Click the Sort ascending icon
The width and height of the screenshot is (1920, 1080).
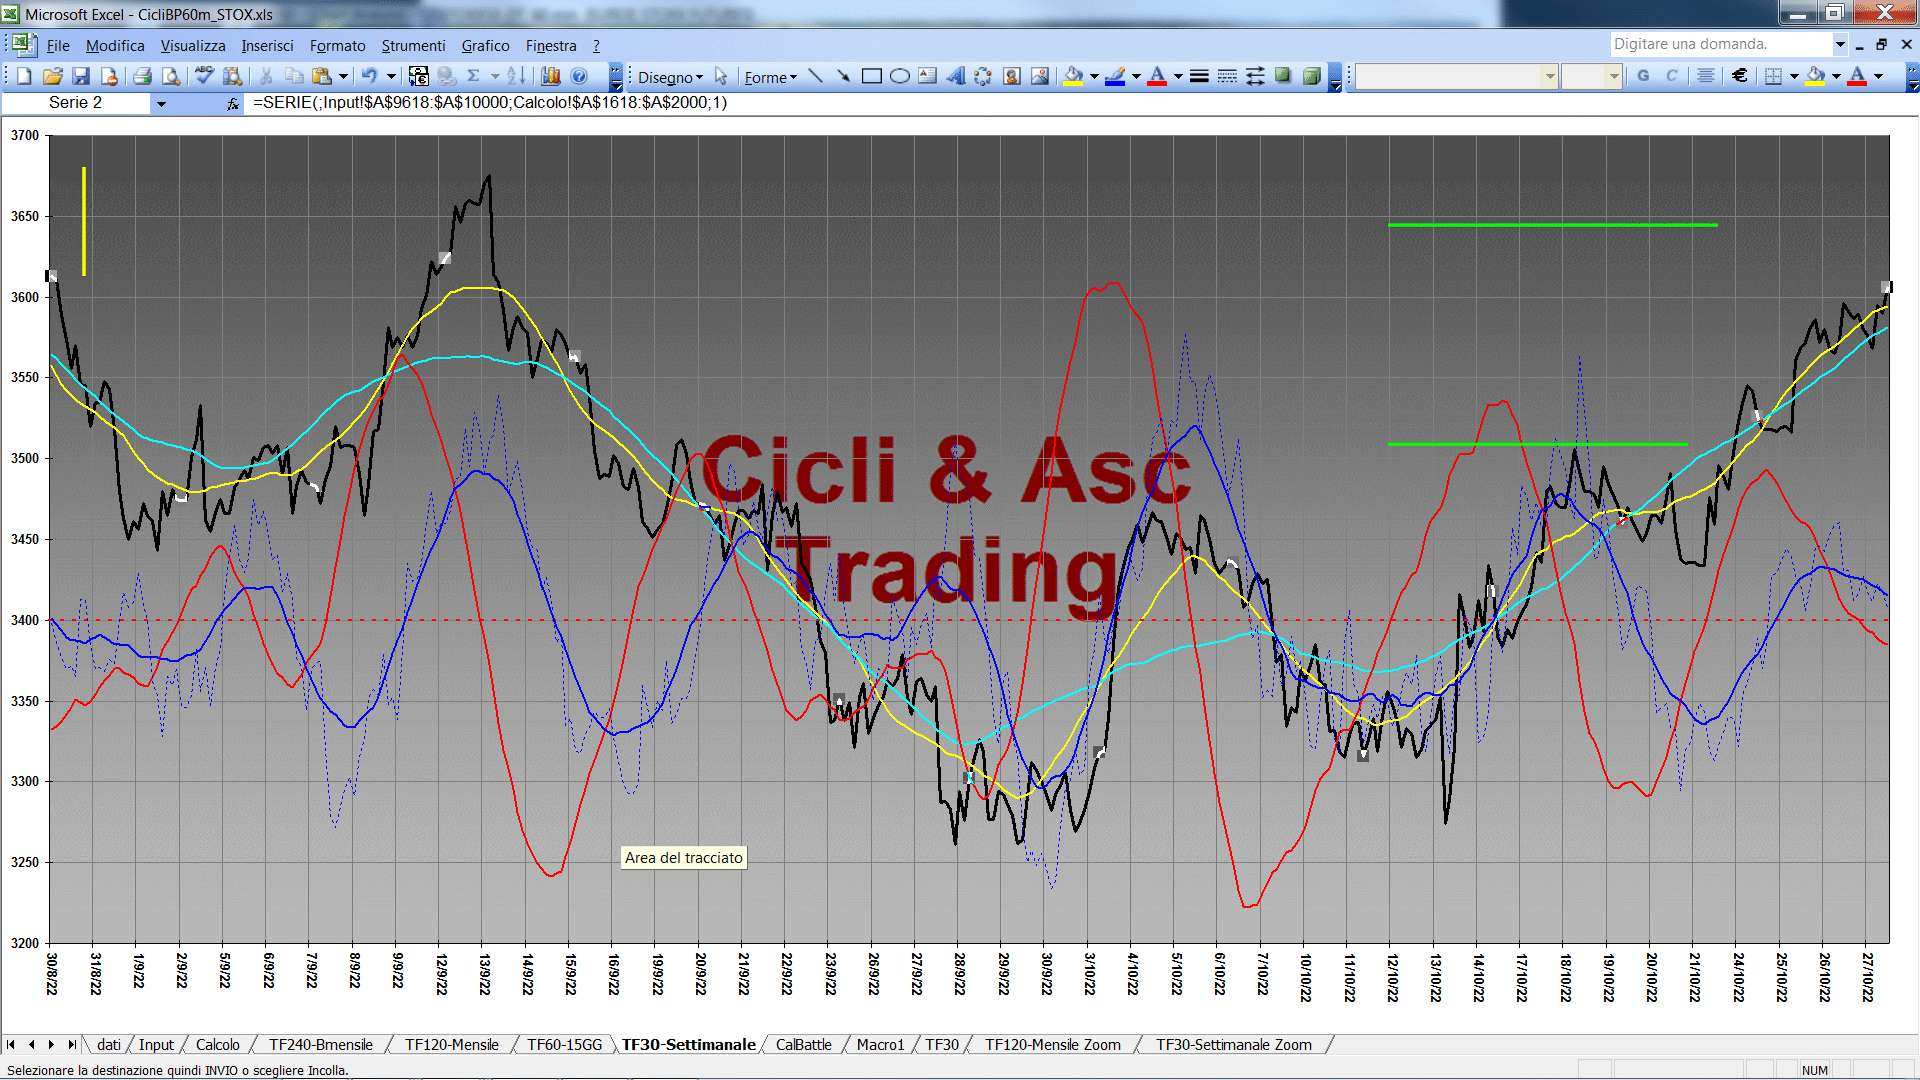click(516, 76)
